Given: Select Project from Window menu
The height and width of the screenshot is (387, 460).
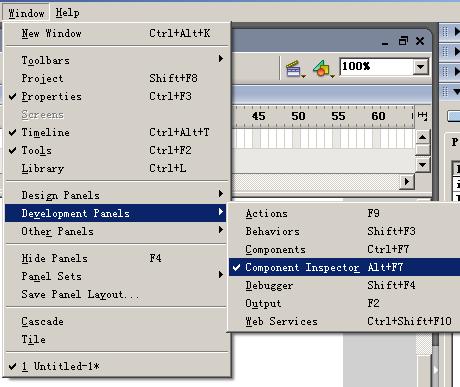Looking at the screenshot, I should tap(117, 78).
